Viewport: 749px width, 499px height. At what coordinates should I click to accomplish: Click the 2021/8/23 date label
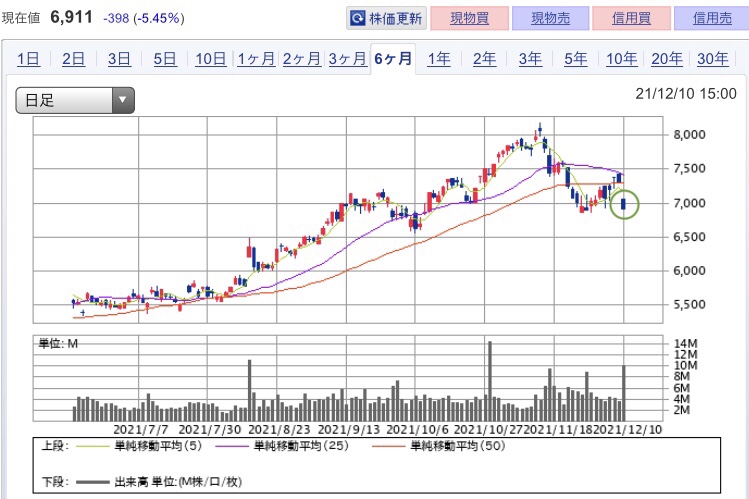pos(279,430)
